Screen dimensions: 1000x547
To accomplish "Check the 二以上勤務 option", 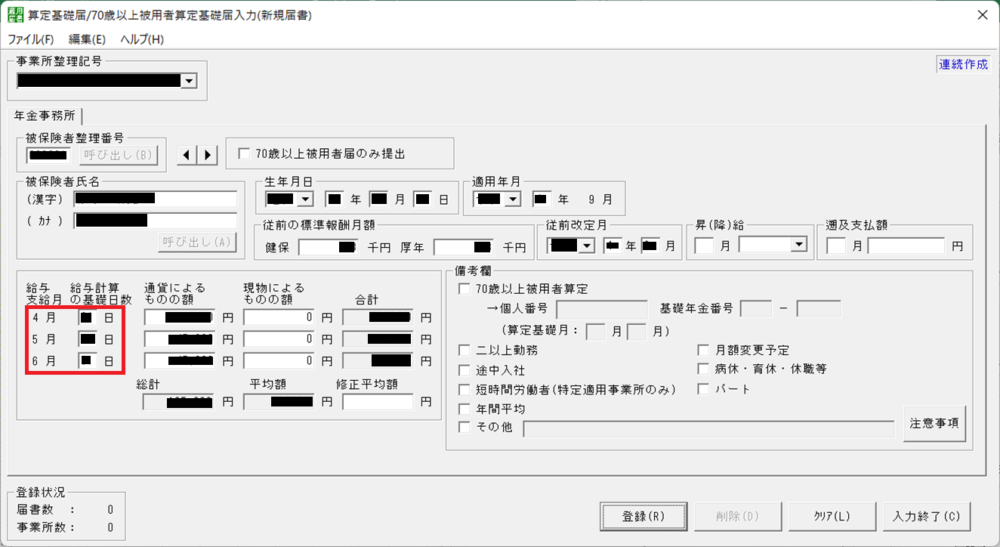I will 464,350.
